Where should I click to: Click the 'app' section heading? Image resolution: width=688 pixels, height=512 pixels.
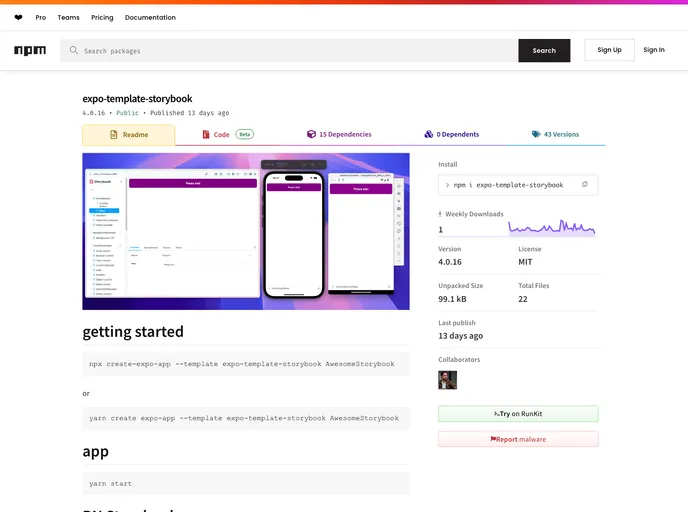[x=96, y=452]
